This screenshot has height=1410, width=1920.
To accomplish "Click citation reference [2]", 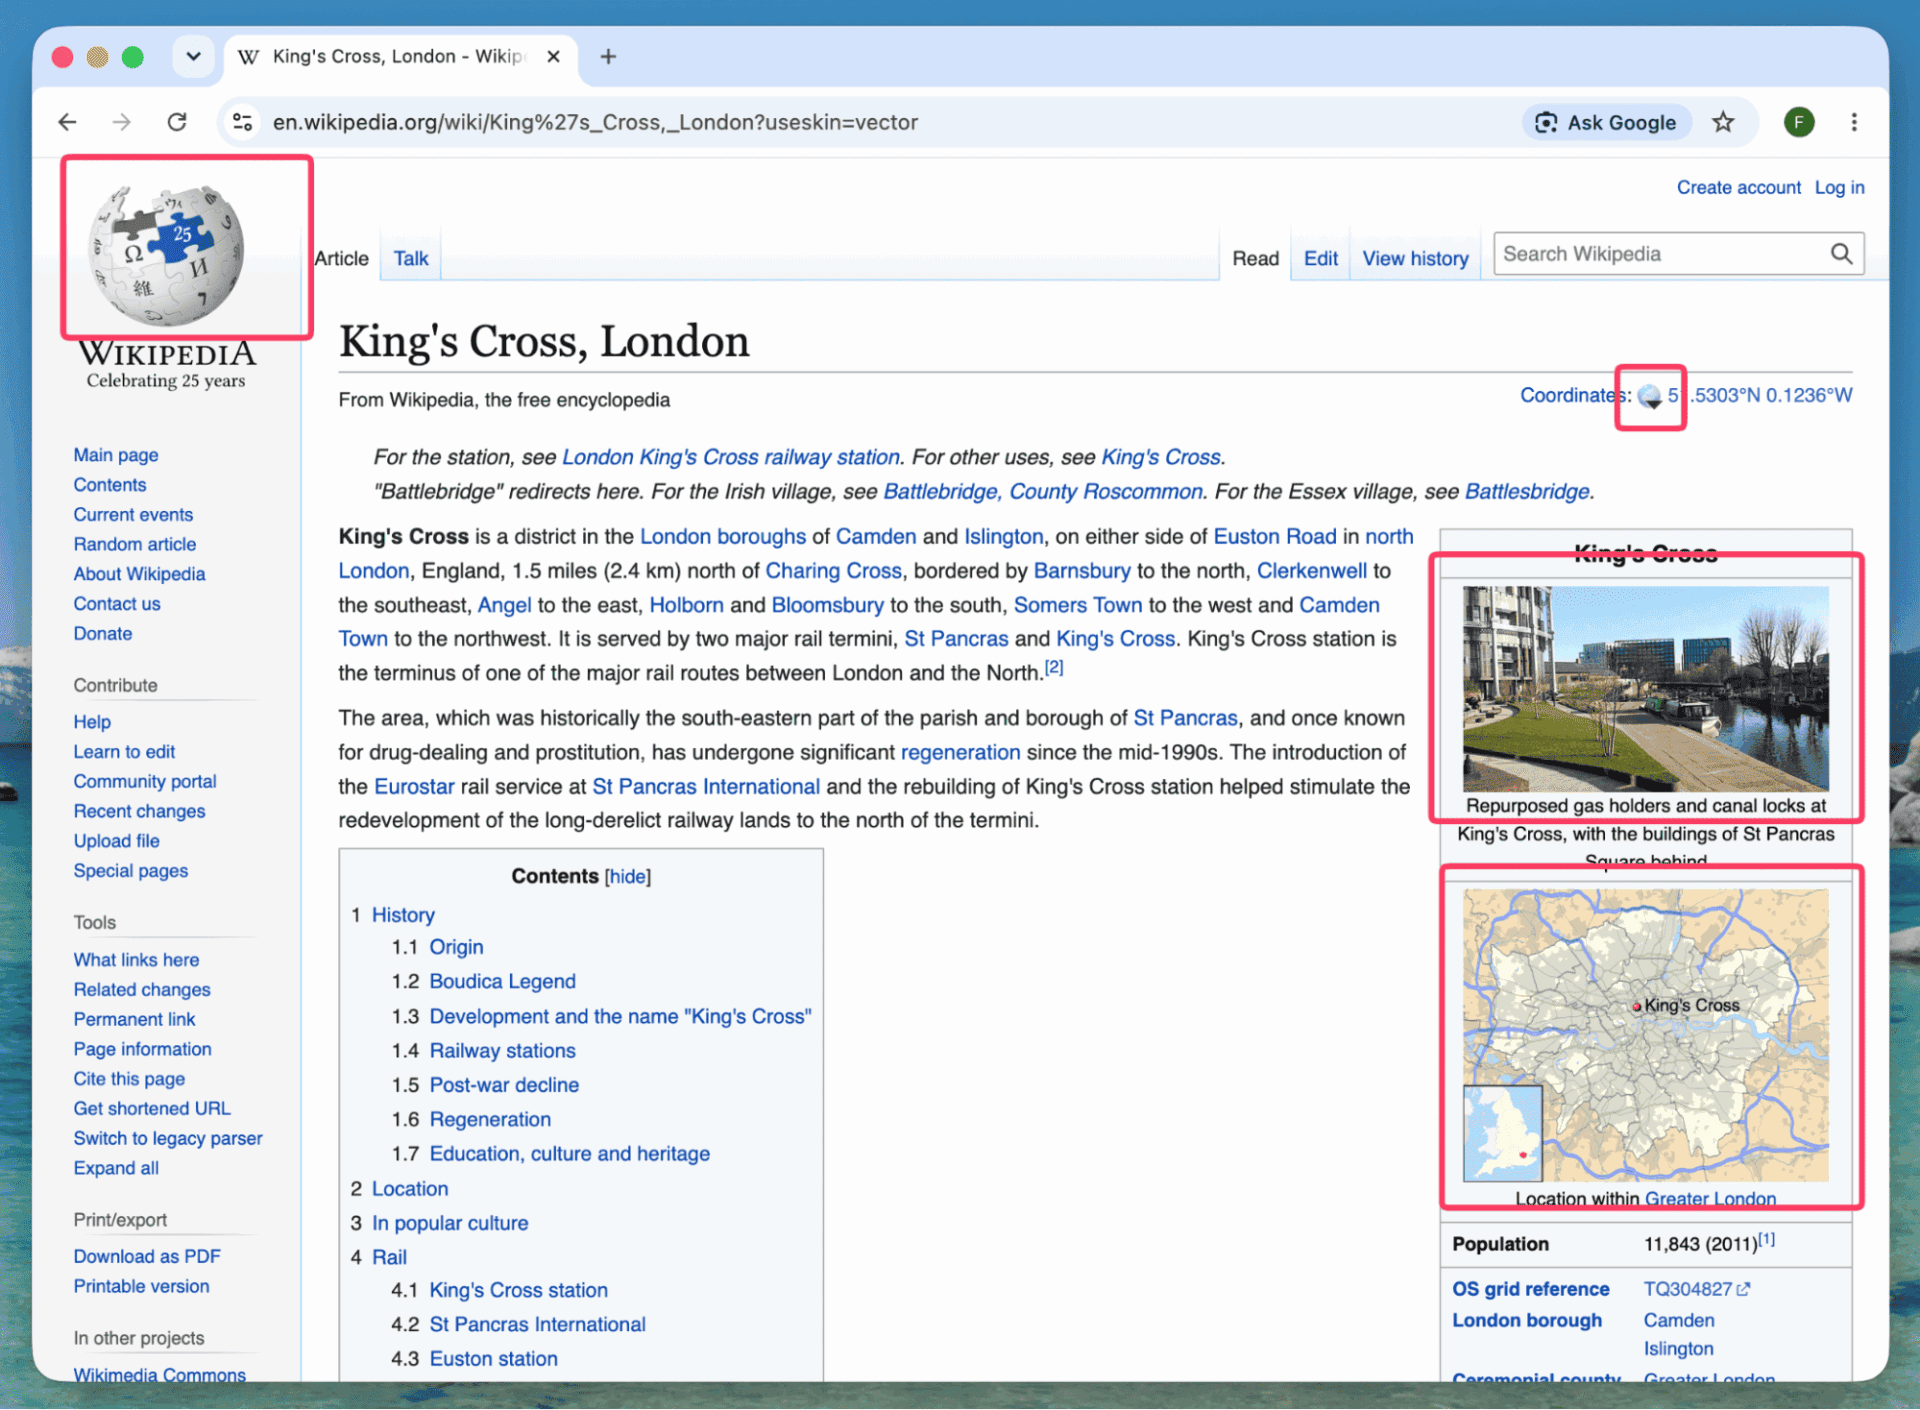I will click(x=1053, y=667).
